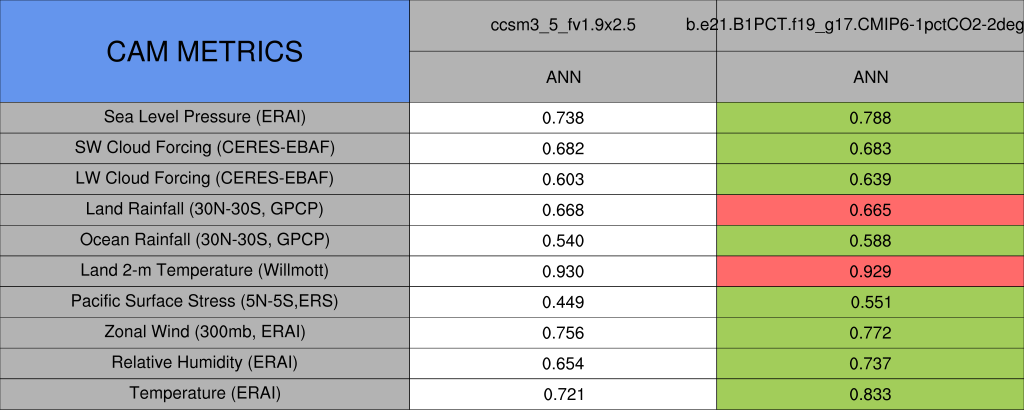Select Land 2-m Temperature (Willmott) row
This screenshot has height=410, width=1024.
pyautogui.click(x=204, y=271)
